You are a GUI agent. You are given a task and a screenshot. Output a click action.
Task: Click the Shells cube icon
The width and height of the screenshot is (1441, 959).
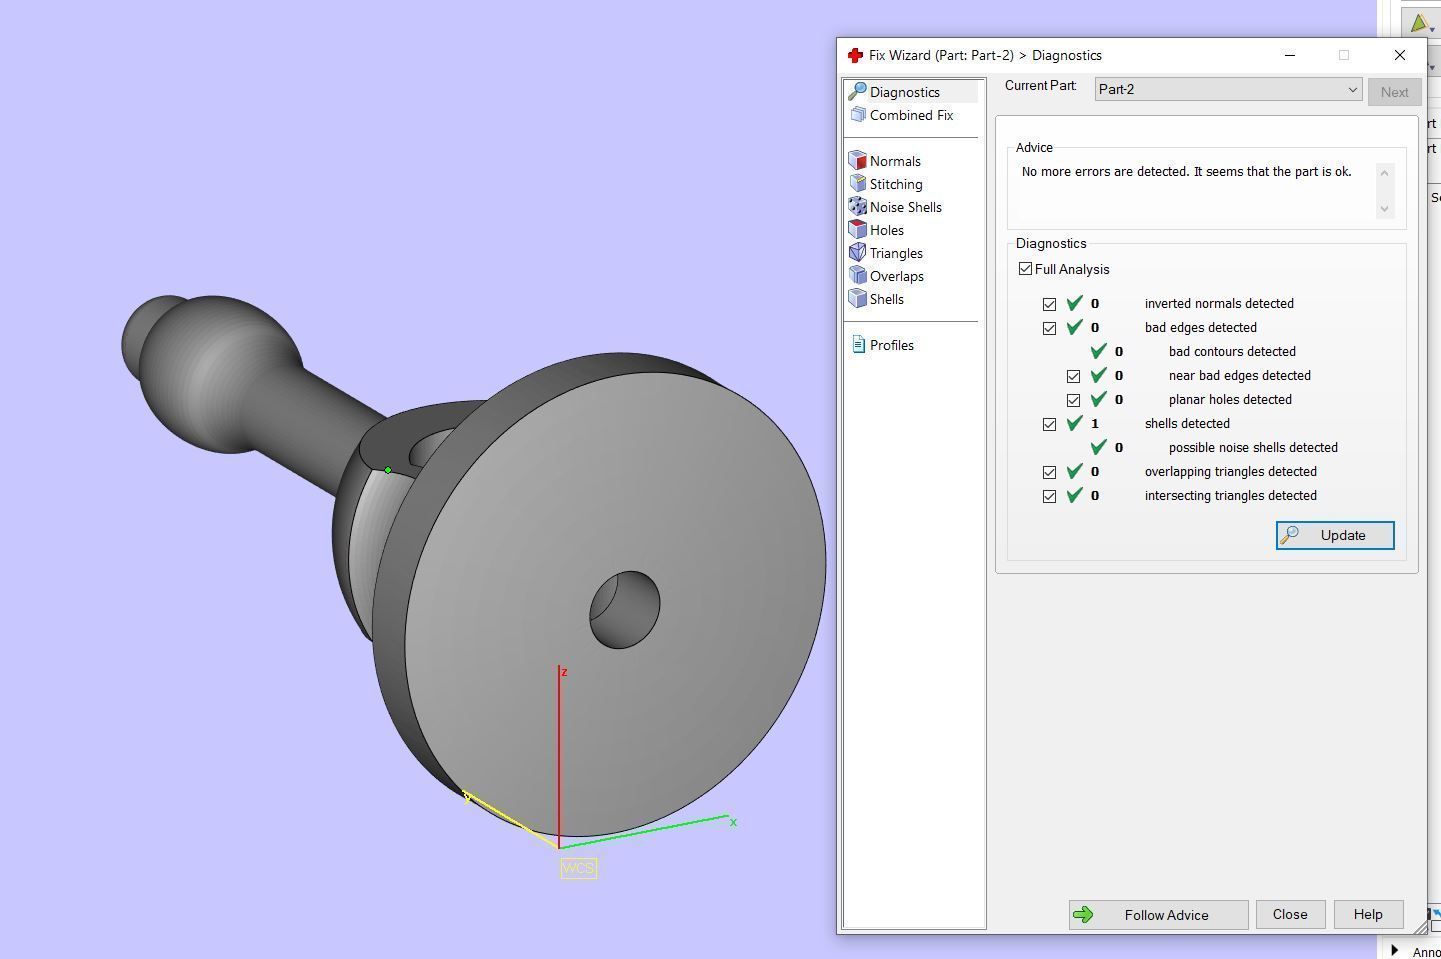pyautogui.click(x=857, y=299)
